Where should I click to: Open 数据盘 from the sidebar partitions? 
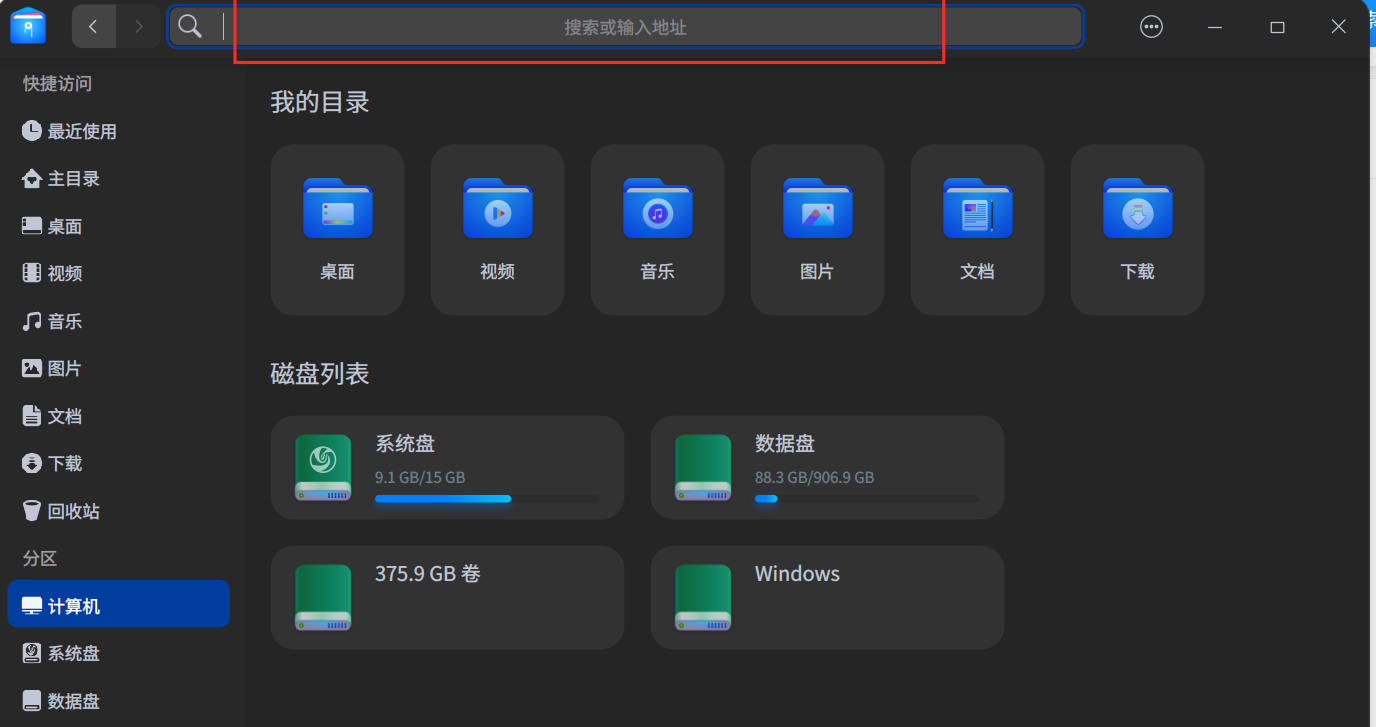coord(119,701)
